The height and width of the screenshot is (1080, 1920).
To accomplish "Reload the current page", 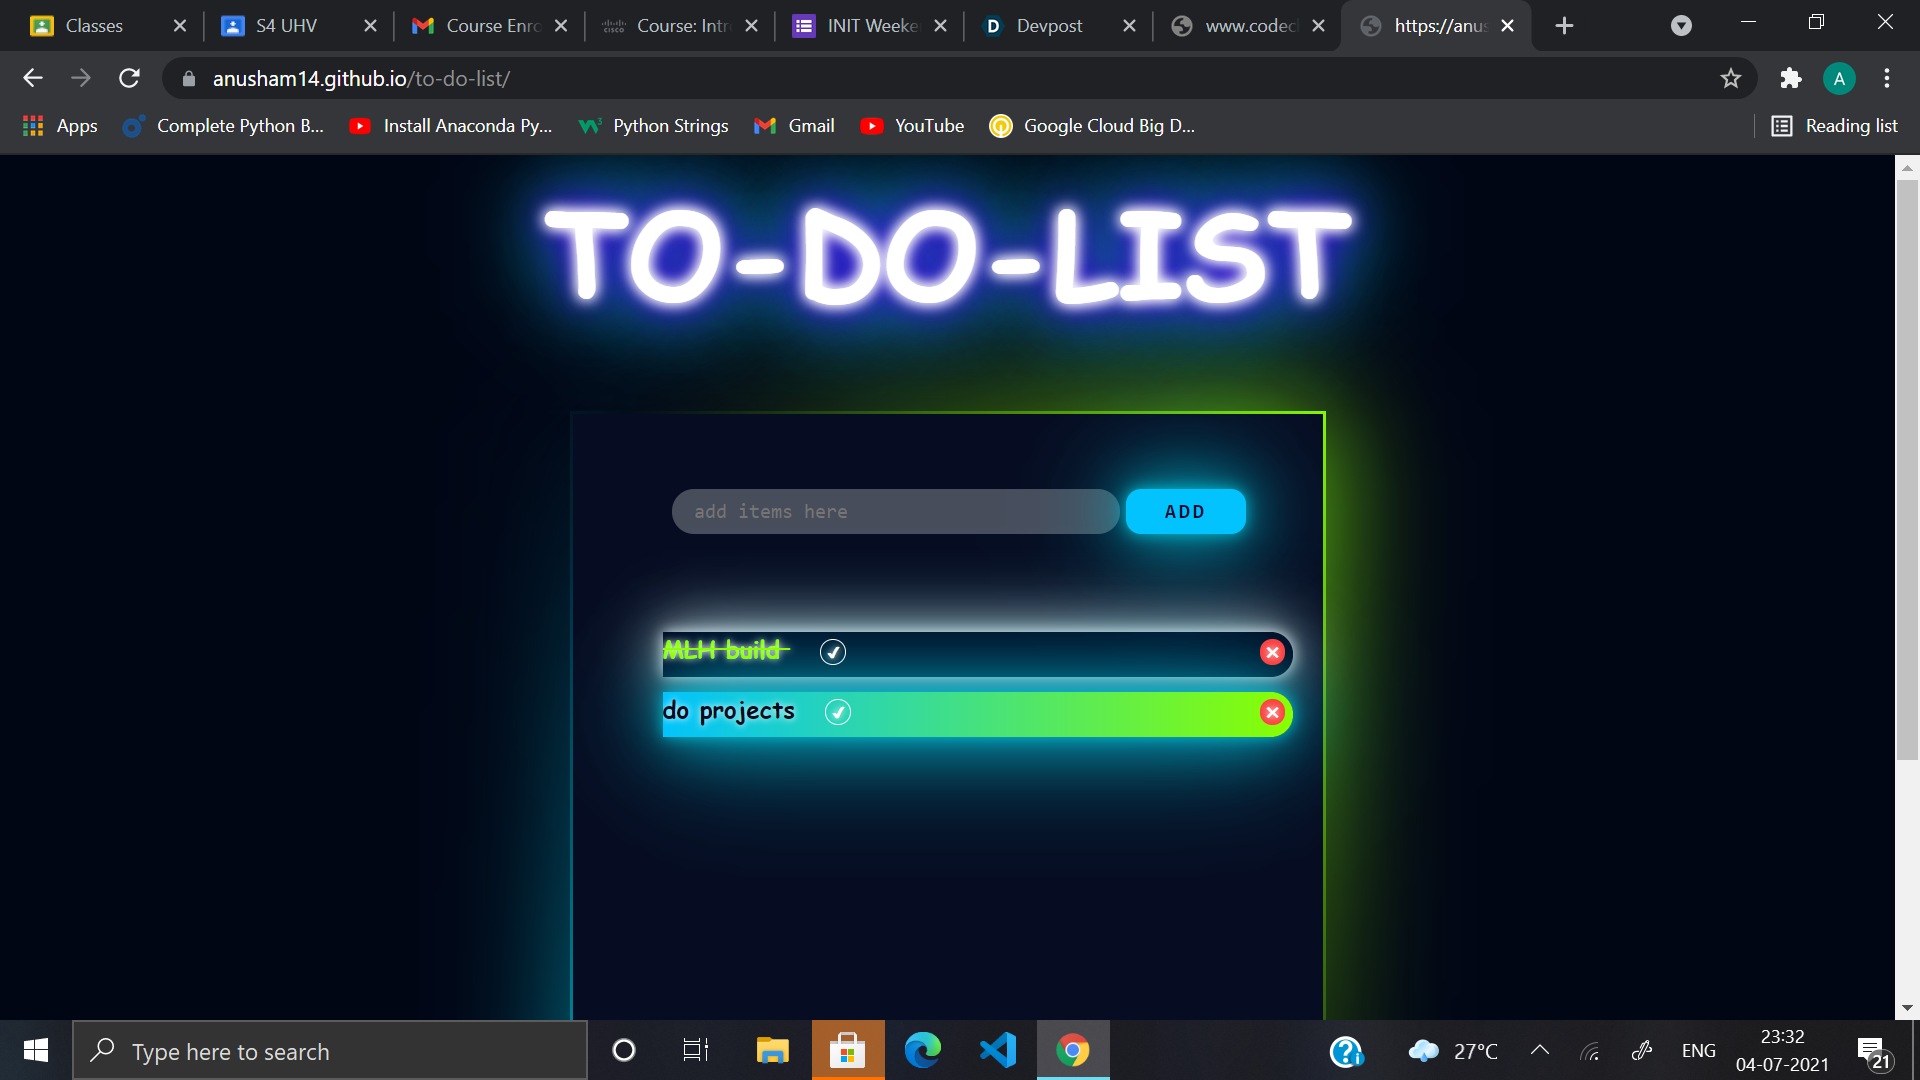I will coord(129,78).
